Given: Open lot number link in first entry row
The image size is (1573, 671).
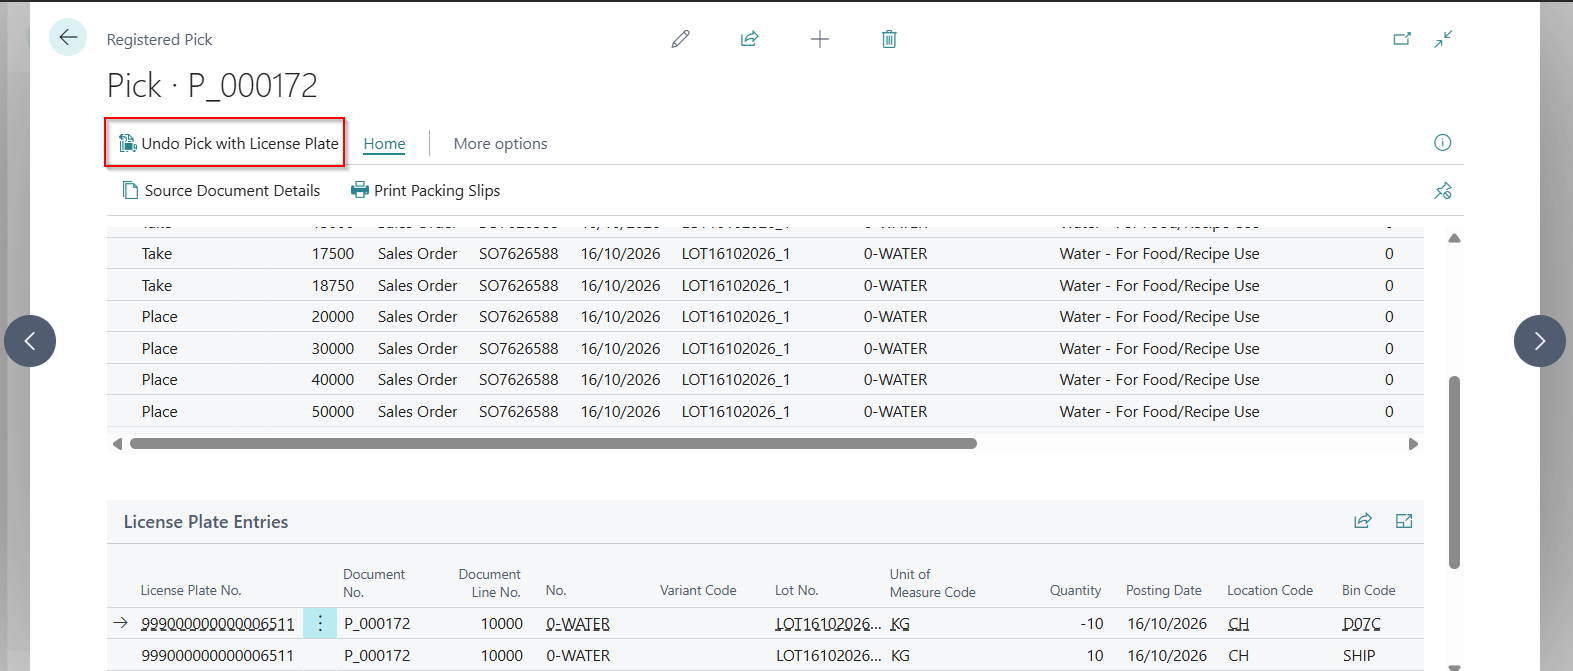Looking at the screenshot, I should [x=829, y=624].
